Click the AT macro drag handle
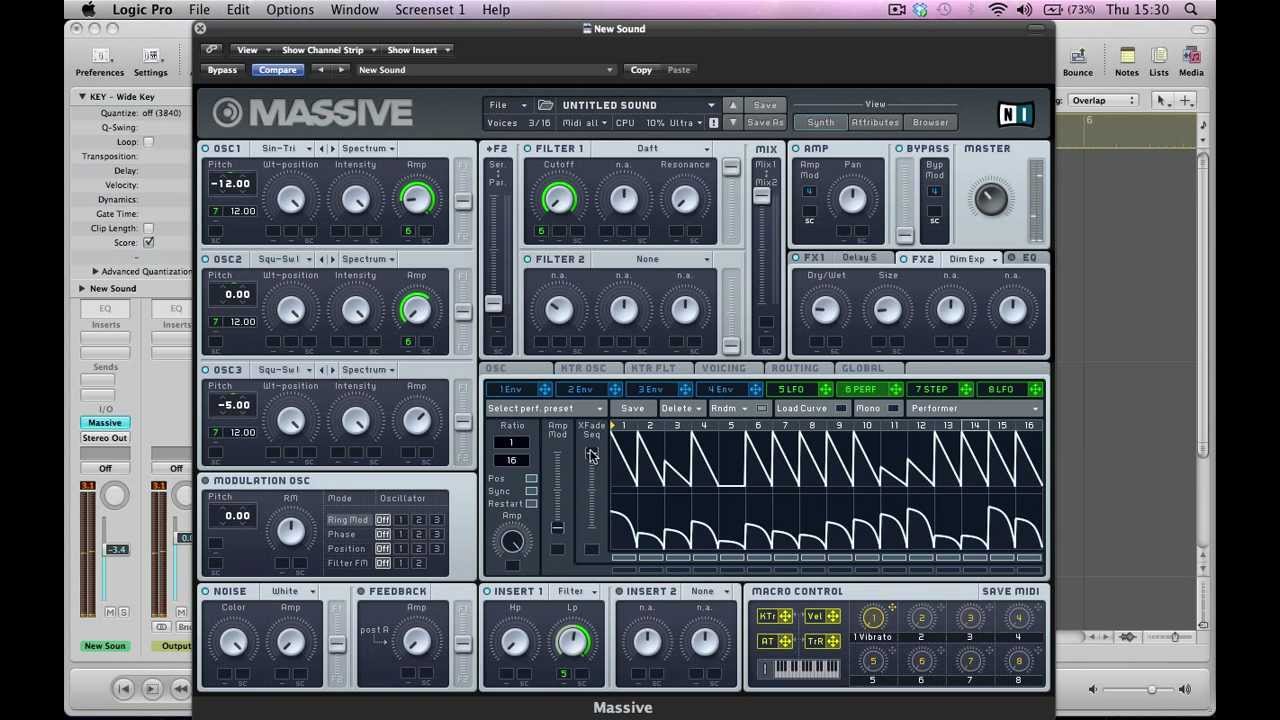This screenshot has width=1280, height=720. click(x=786, y=641)
